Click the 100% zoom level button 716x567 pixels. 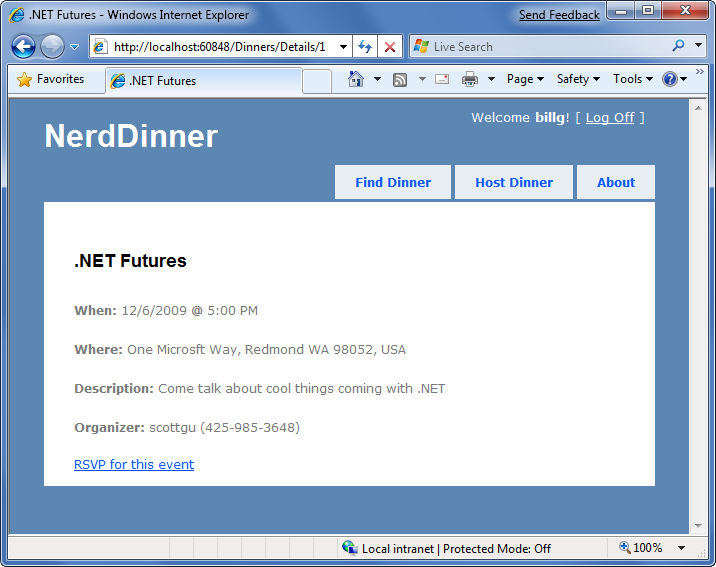(x=641, y=548)
